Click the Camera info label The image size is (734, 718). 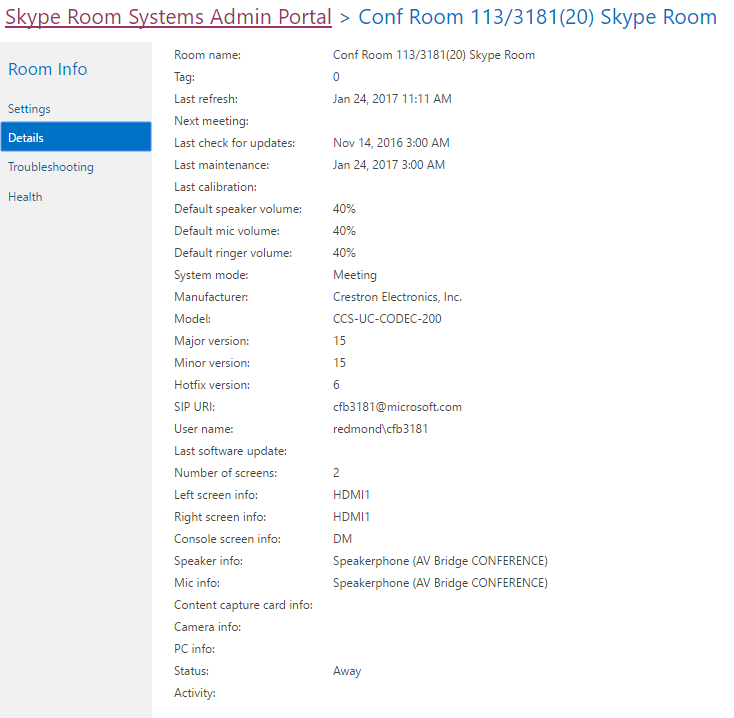coord(207,627)
